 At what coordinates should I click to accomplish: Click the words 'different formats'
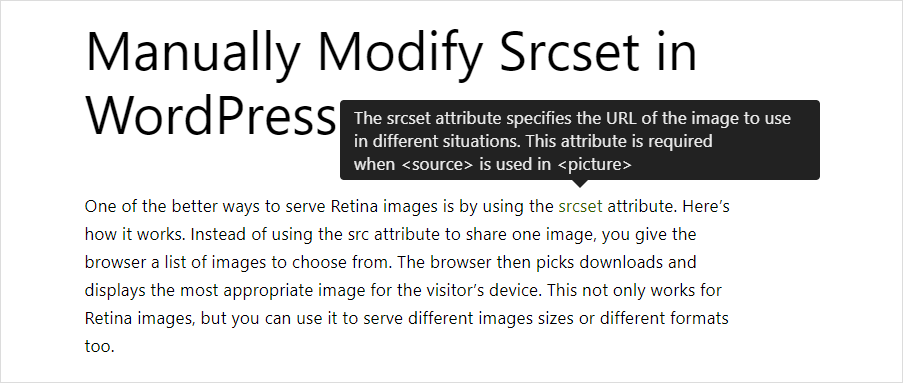tap(664, 318)
